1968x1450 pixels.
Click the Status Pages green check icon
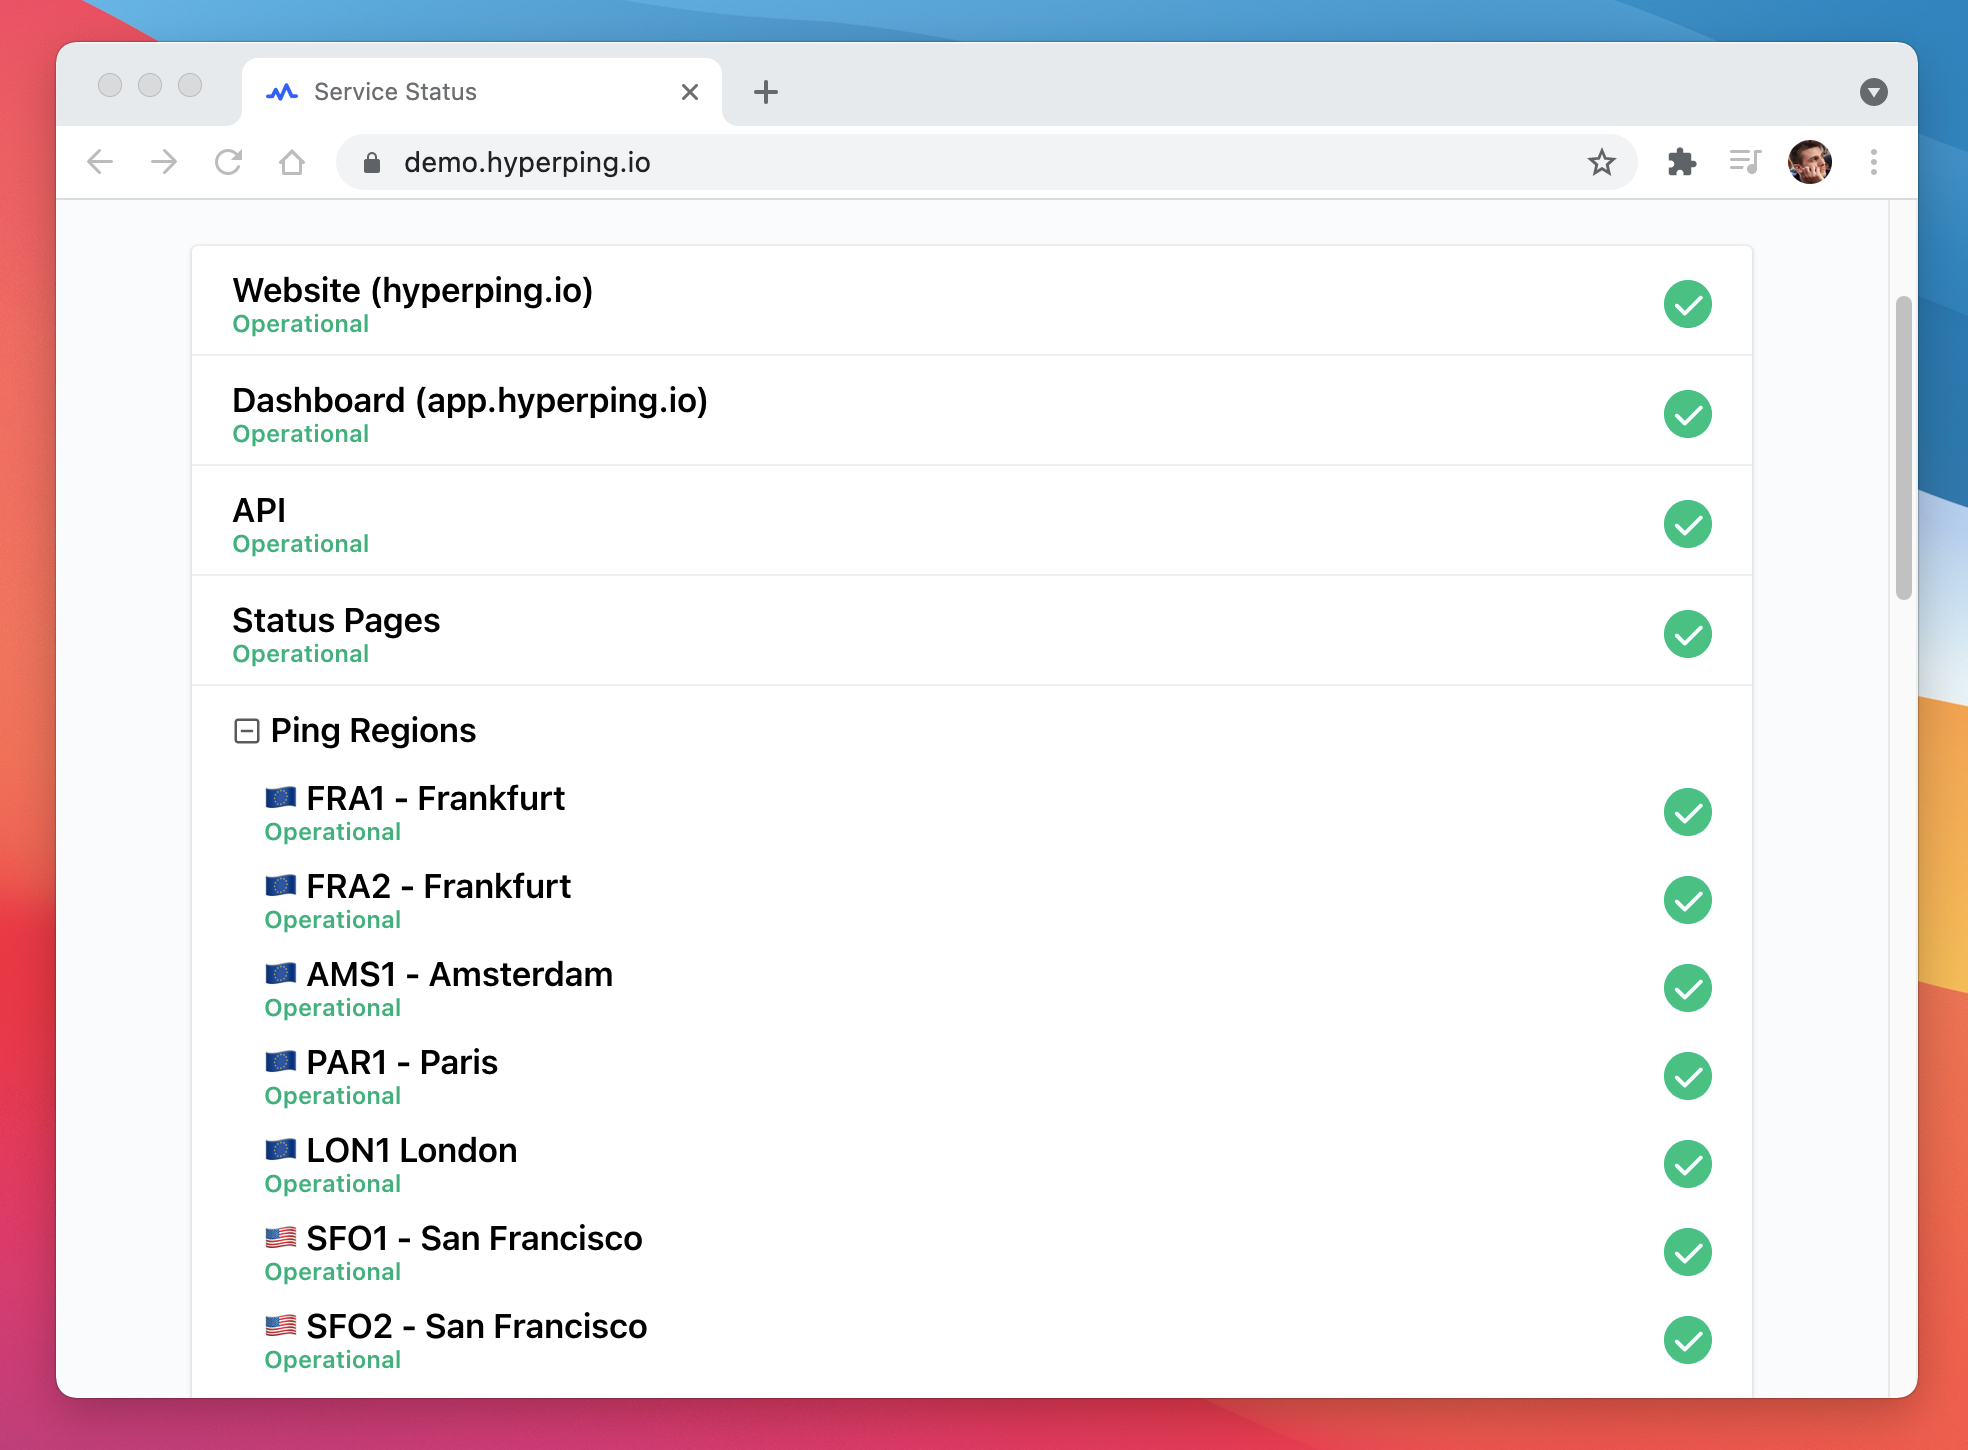coord(1688,634)
